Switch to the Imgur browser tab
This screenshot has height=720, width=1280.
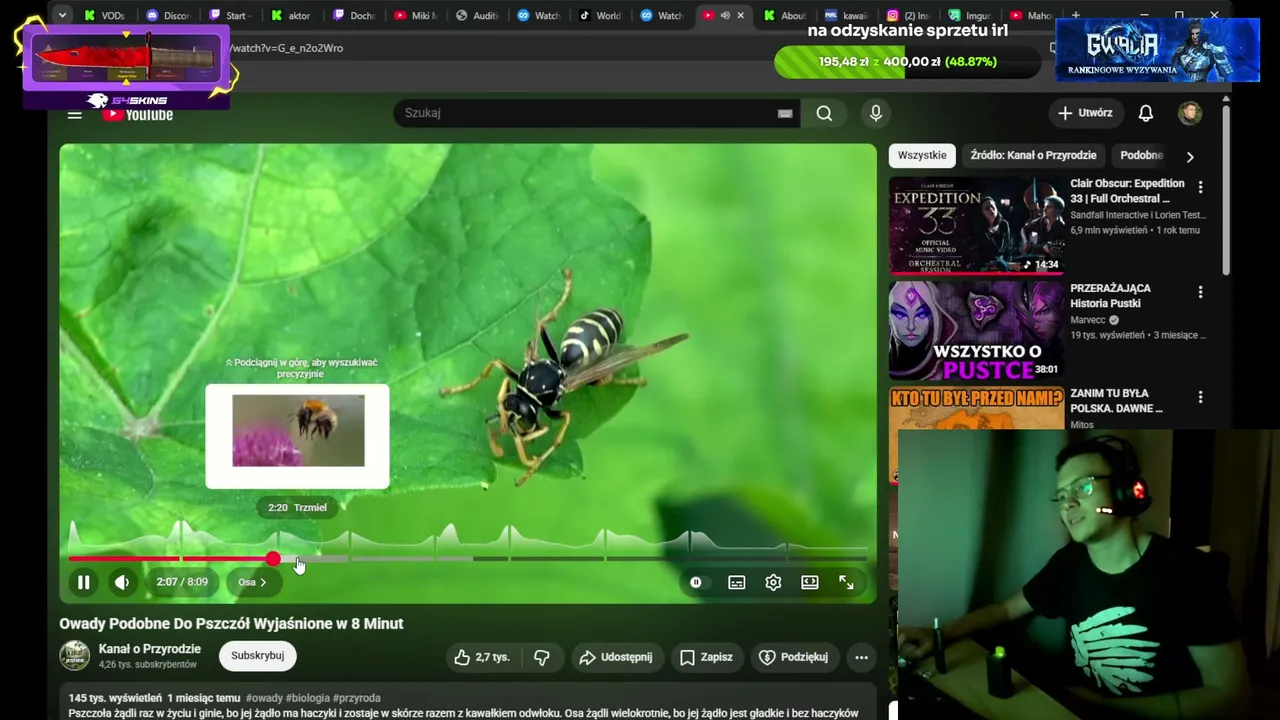(970, 15)
